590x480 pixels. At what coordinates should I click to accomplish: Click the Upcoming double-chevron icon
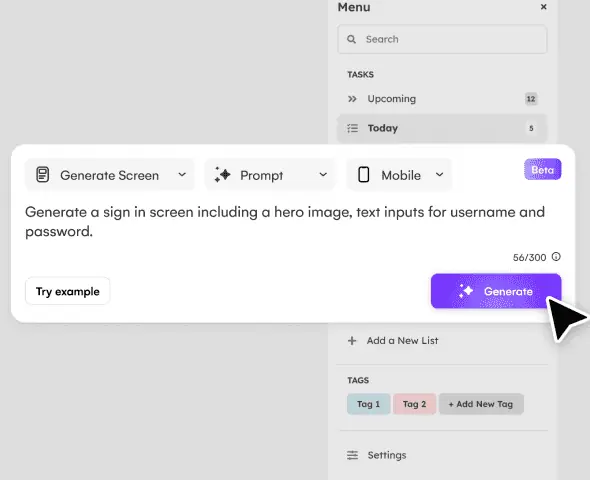352,99
